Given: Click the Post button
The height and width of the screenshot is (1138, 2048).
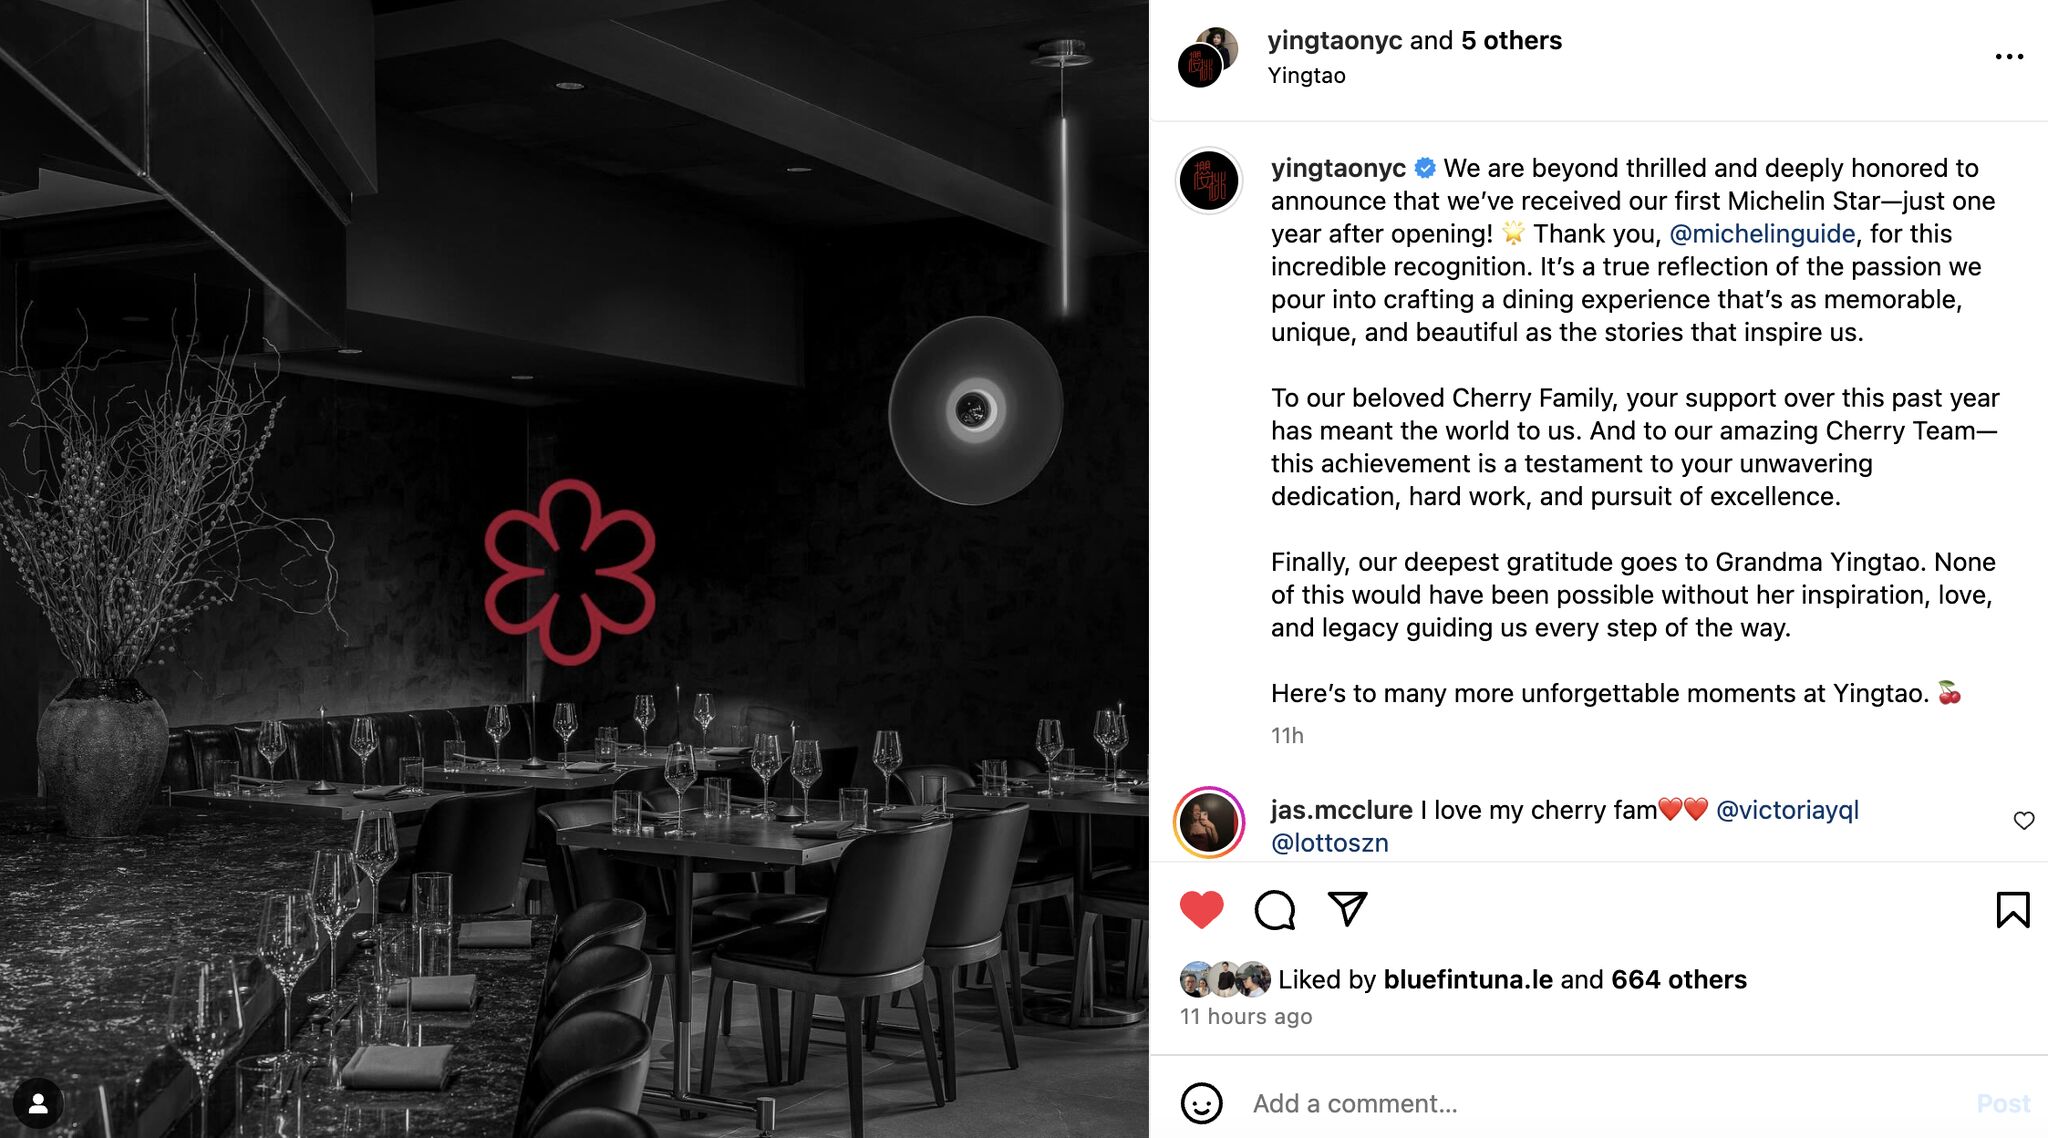Looking at the screenshot, I should [x=2003, y=1103].
